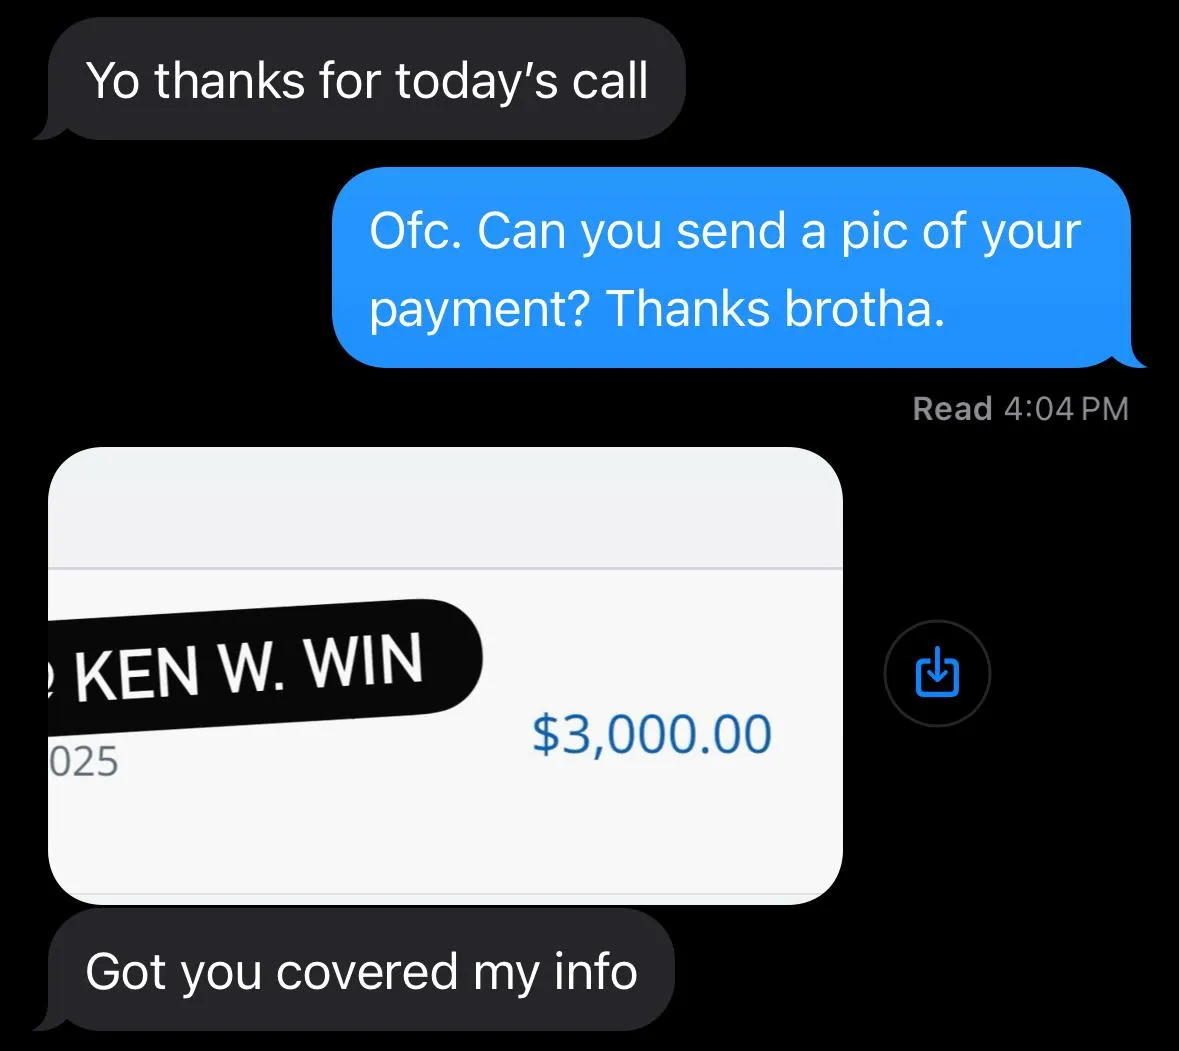Click the word "Ofc." in blue bubble
This screenshot has width=1179, height=1051.
(415, 230)
